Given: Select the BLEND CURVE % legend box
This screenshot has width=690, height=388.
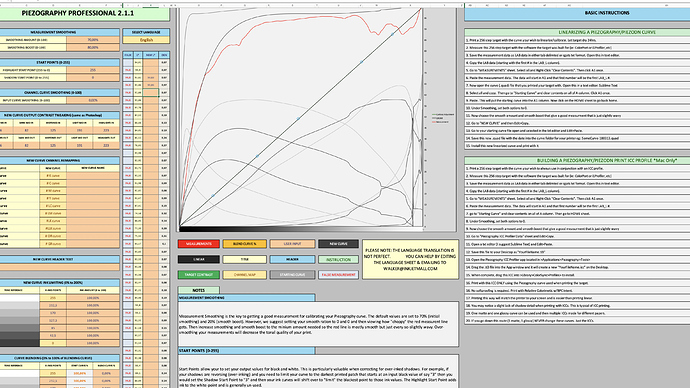Looking at the screenshot, I should coord(244,244).
